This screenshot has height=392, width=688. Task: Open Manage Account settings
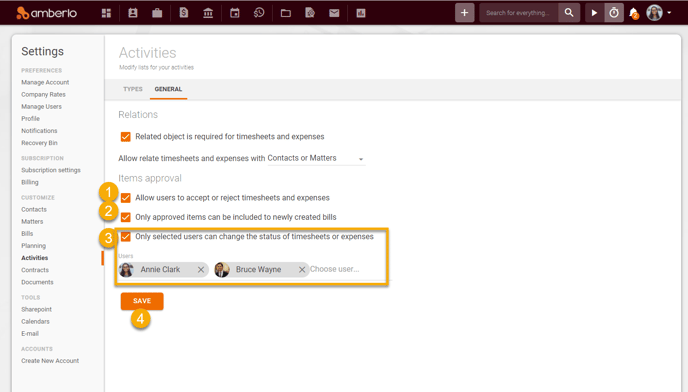coord(45,83)
